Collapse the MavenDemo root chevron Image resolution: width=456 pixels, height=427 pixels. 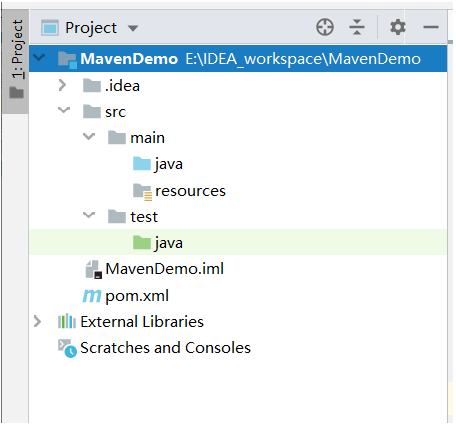[39, 58]
